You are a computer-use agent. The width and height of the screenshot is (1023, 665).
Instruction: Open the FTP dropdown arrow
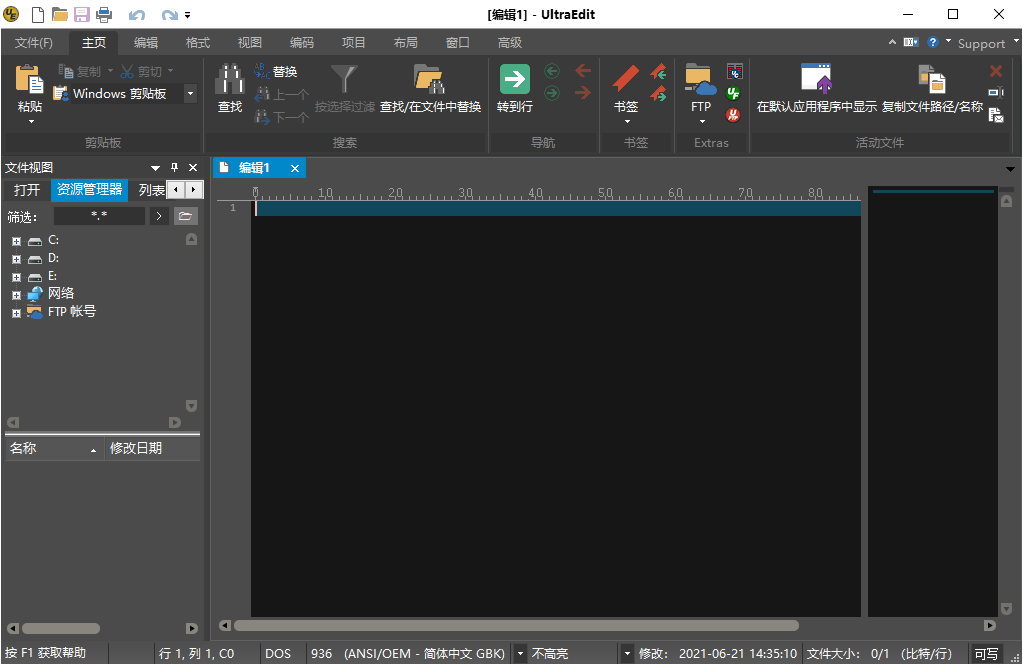(702, 121)
